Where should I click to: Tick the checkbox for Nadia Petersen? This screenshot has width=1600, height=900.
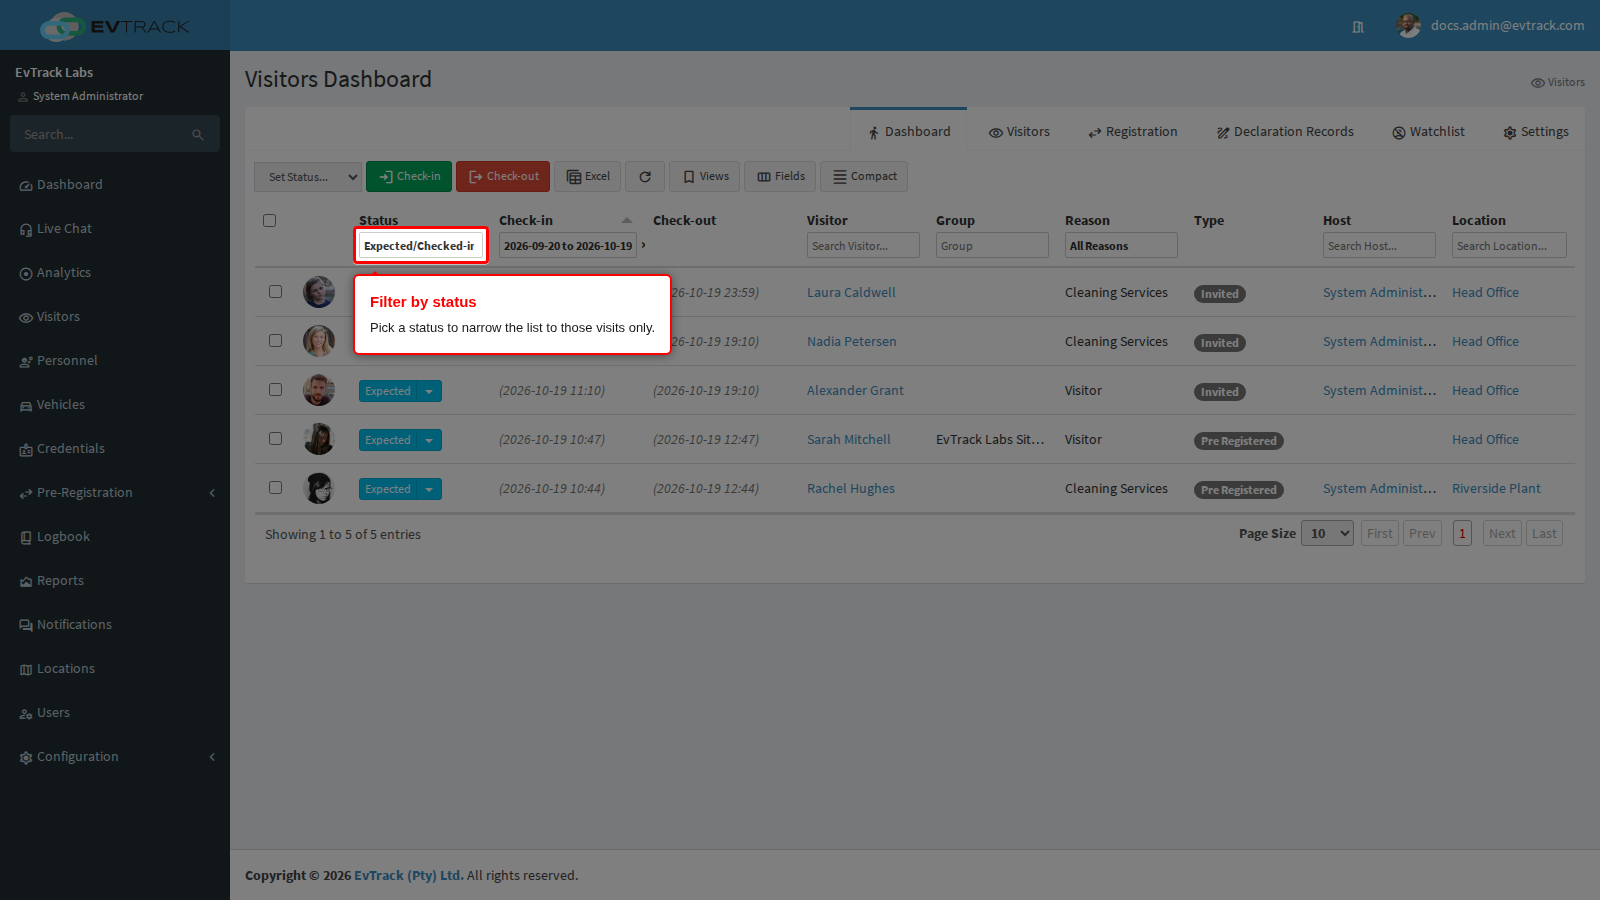pyautogui.click(x=275, y=341)
